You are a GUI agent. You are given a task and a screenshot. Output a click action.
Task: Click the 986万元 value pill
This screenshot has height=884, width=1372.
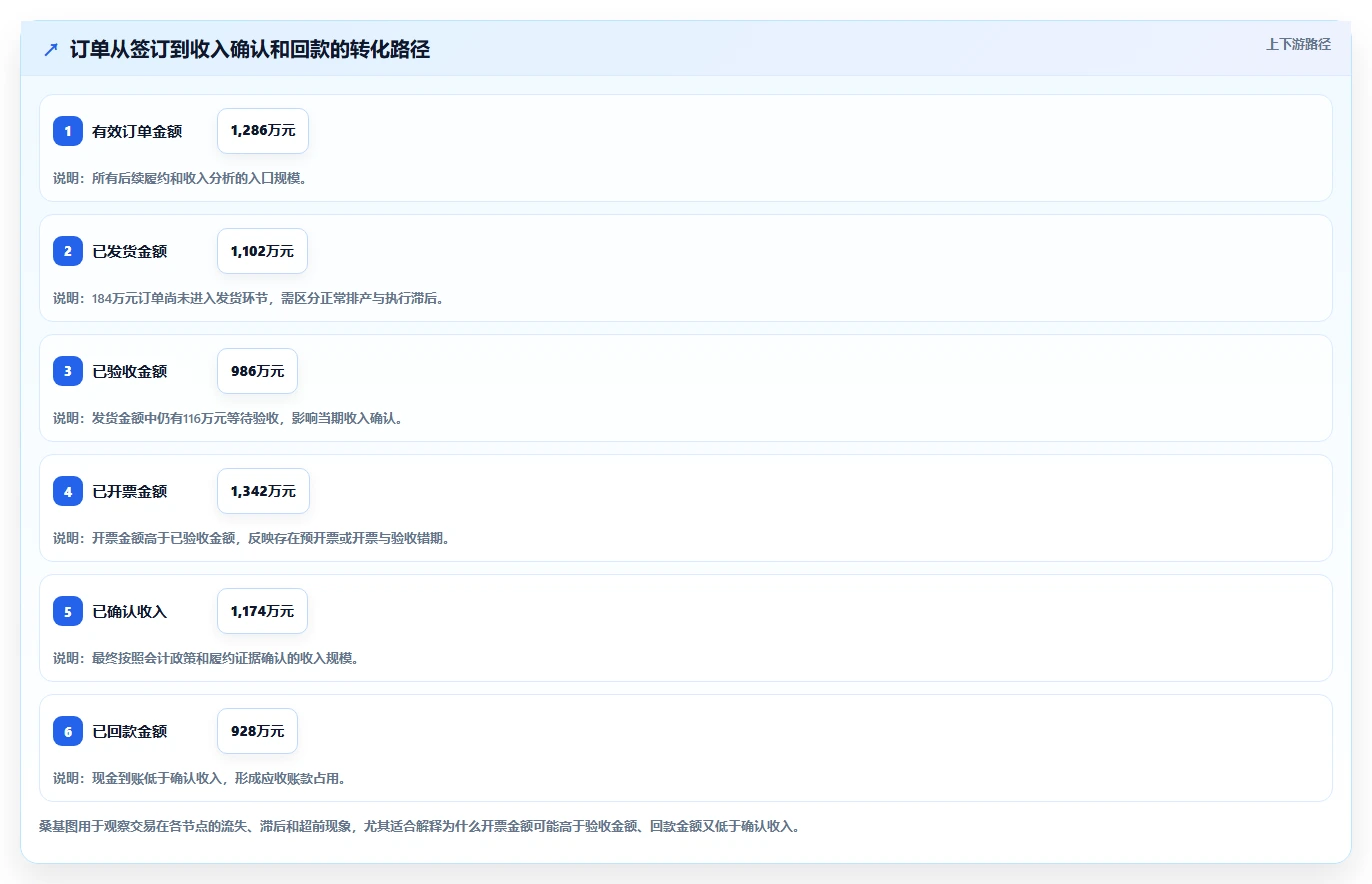257,371
